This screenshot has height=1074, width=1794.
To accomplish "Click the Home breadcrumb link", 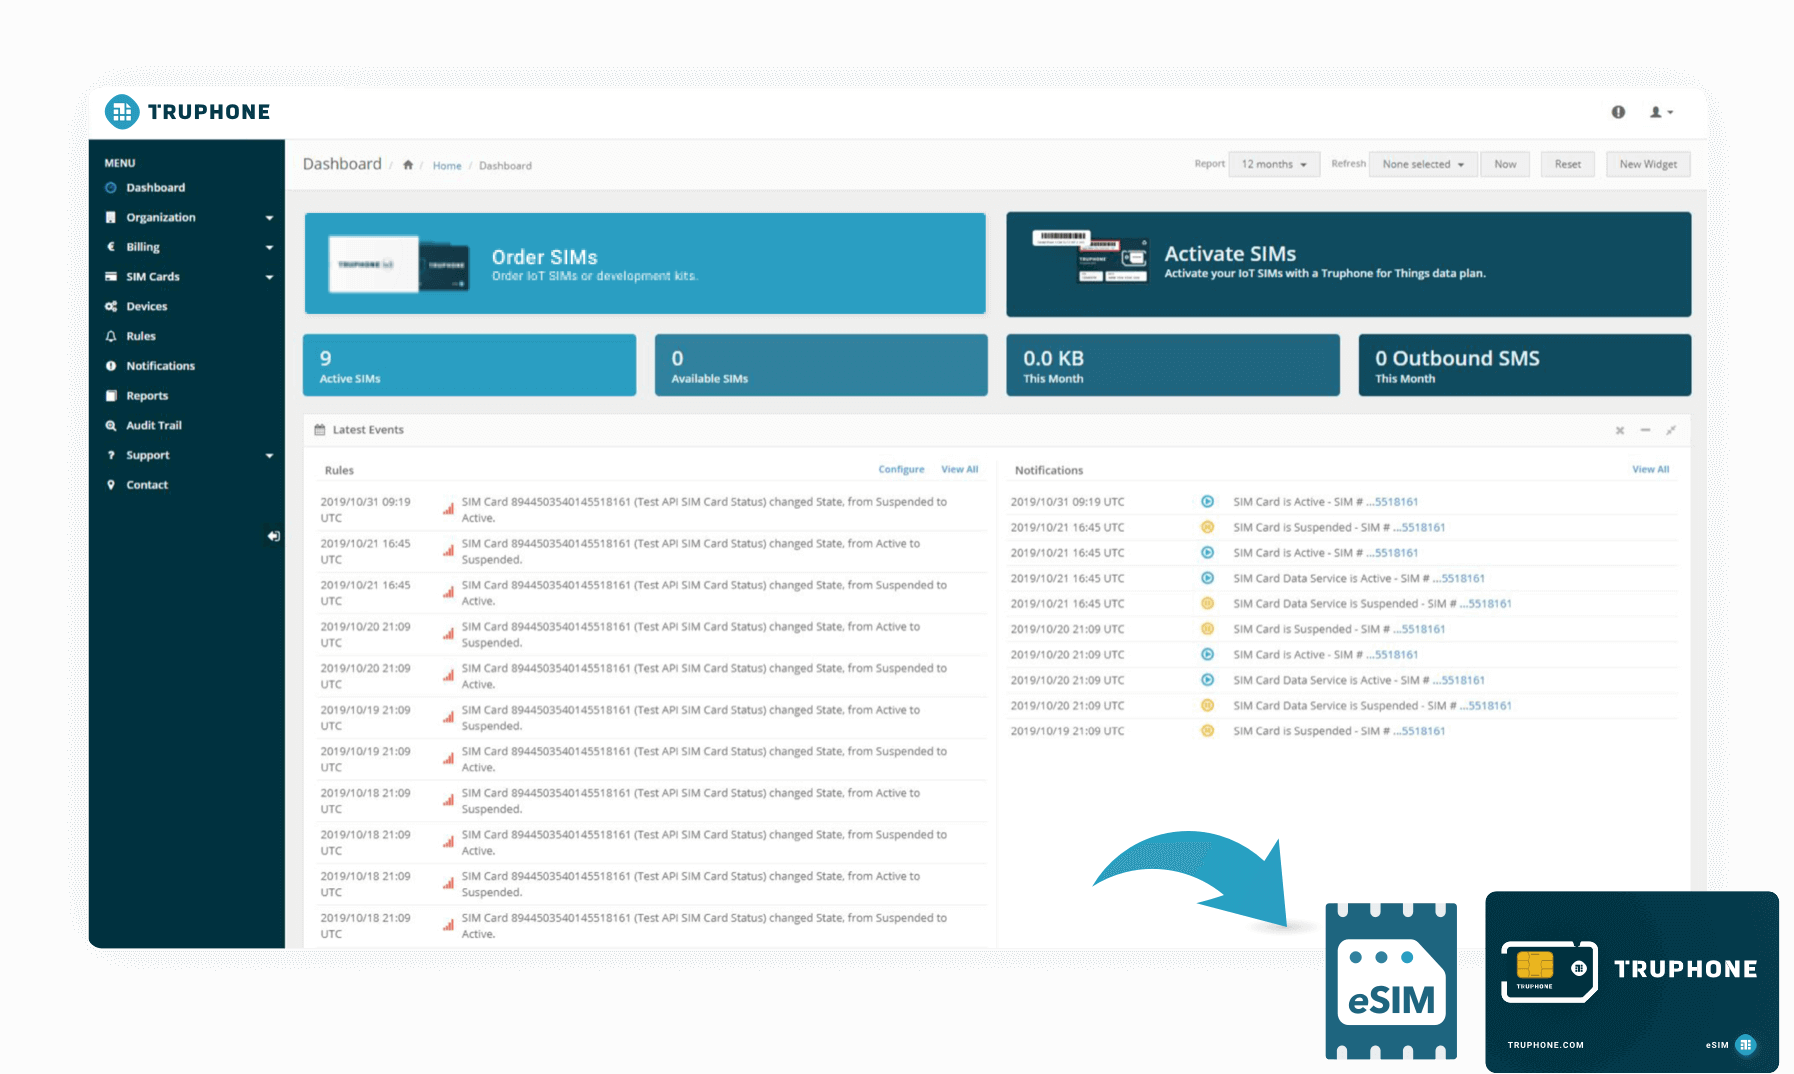I will point(447,166).
